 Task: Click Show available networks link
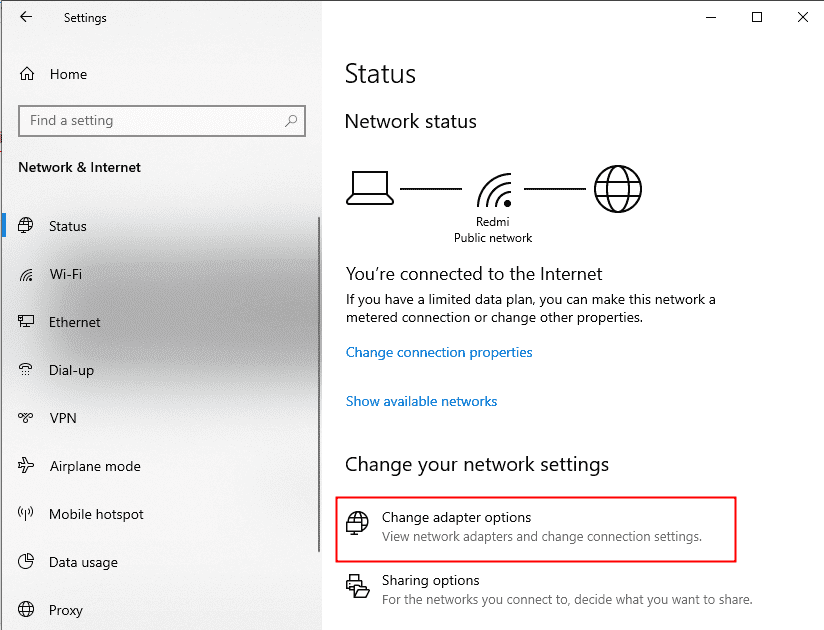pyautogui.click(x=421, y=401)
